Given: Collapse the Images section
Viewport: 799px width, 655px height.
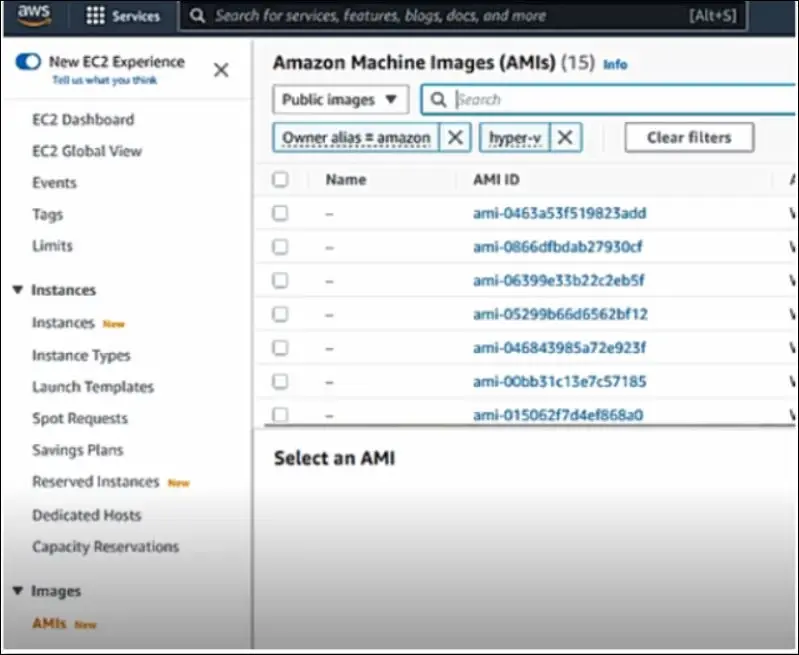Looking at the screenshot, I should click(18, 591).
